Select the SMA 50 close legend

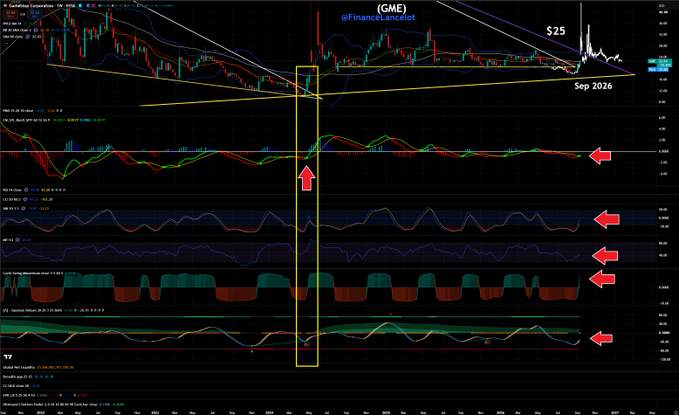click(x=13, y=37)
